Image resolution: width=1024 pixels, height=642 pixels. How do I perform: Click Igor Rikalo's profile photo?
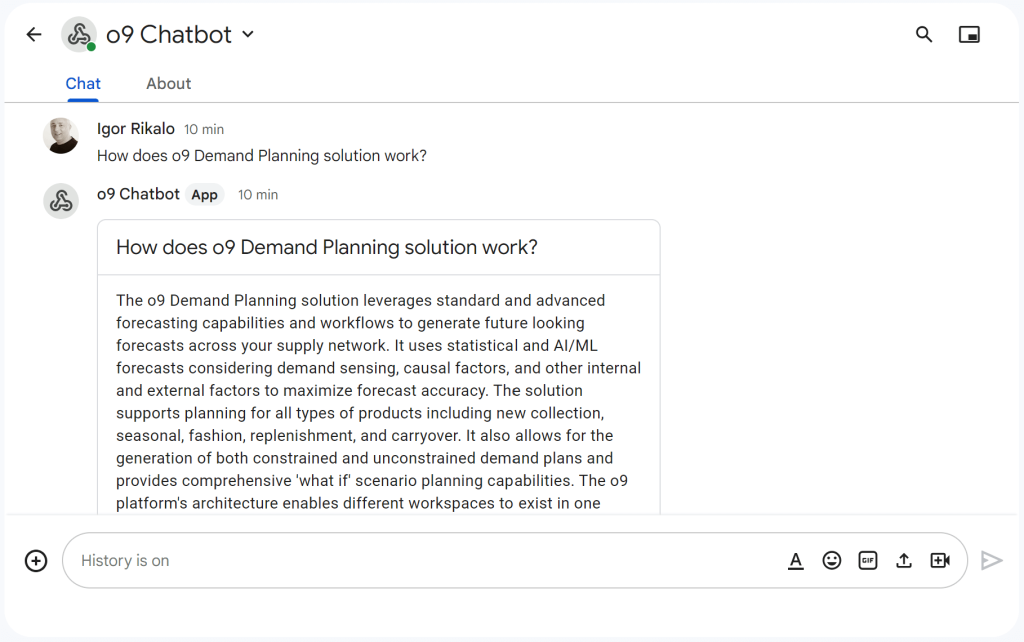point(61,136)
